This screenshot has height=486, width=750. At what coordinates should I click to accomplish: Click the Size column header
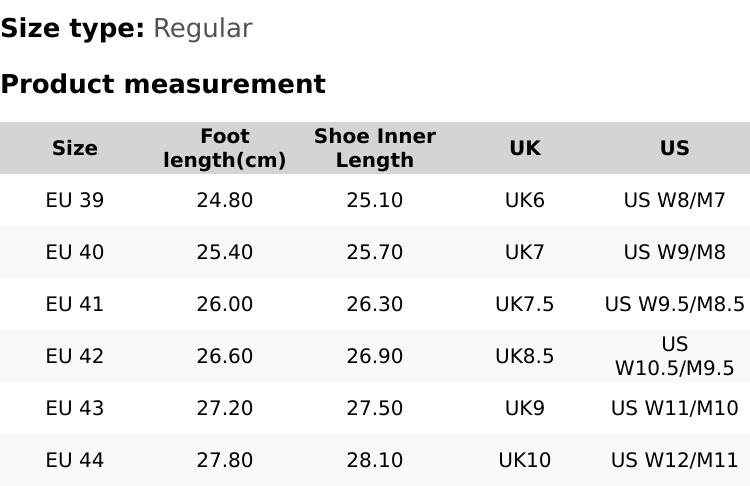click(x=75, y=148)
